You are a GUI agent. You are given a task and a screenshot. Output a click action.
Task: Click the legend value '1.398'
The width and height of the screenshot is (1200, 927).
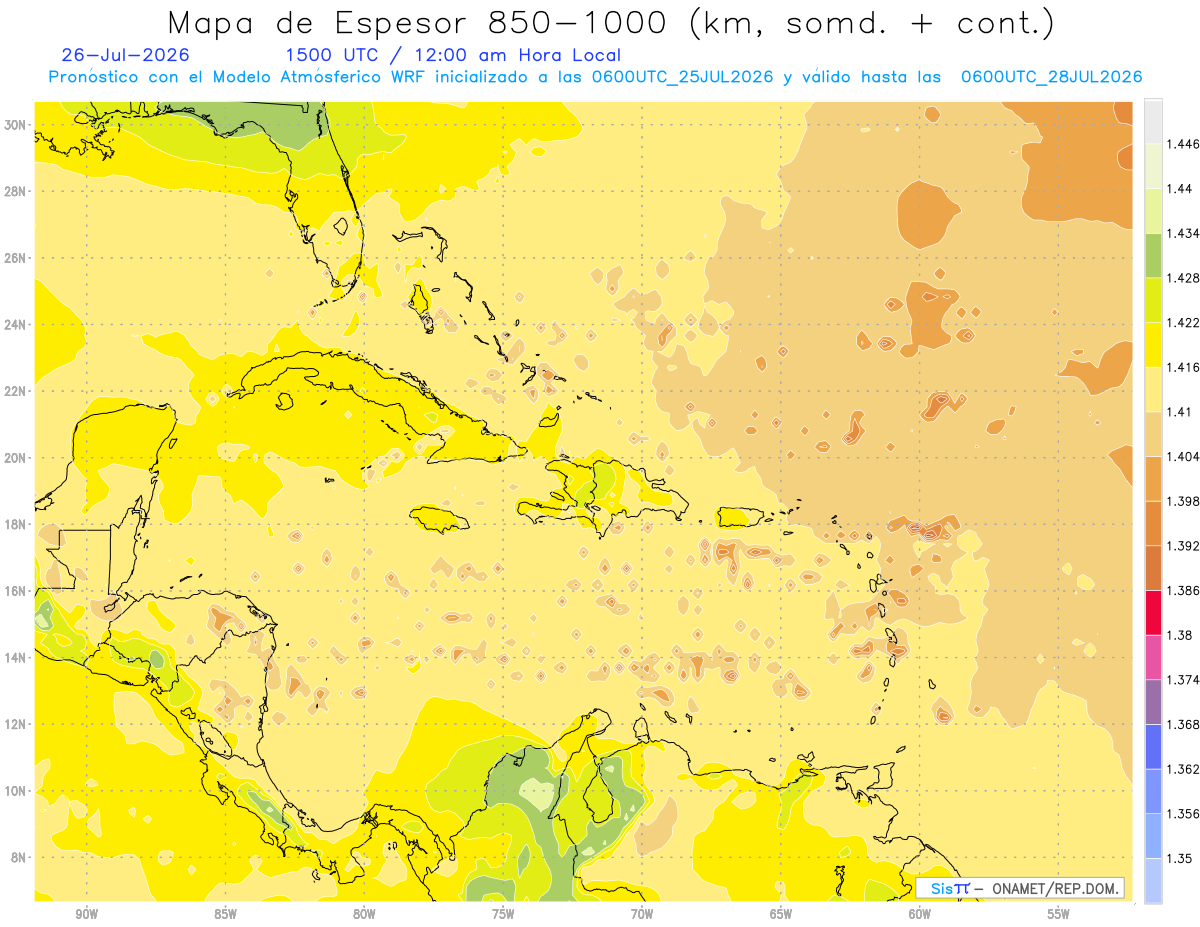[x=1183, y=501]
